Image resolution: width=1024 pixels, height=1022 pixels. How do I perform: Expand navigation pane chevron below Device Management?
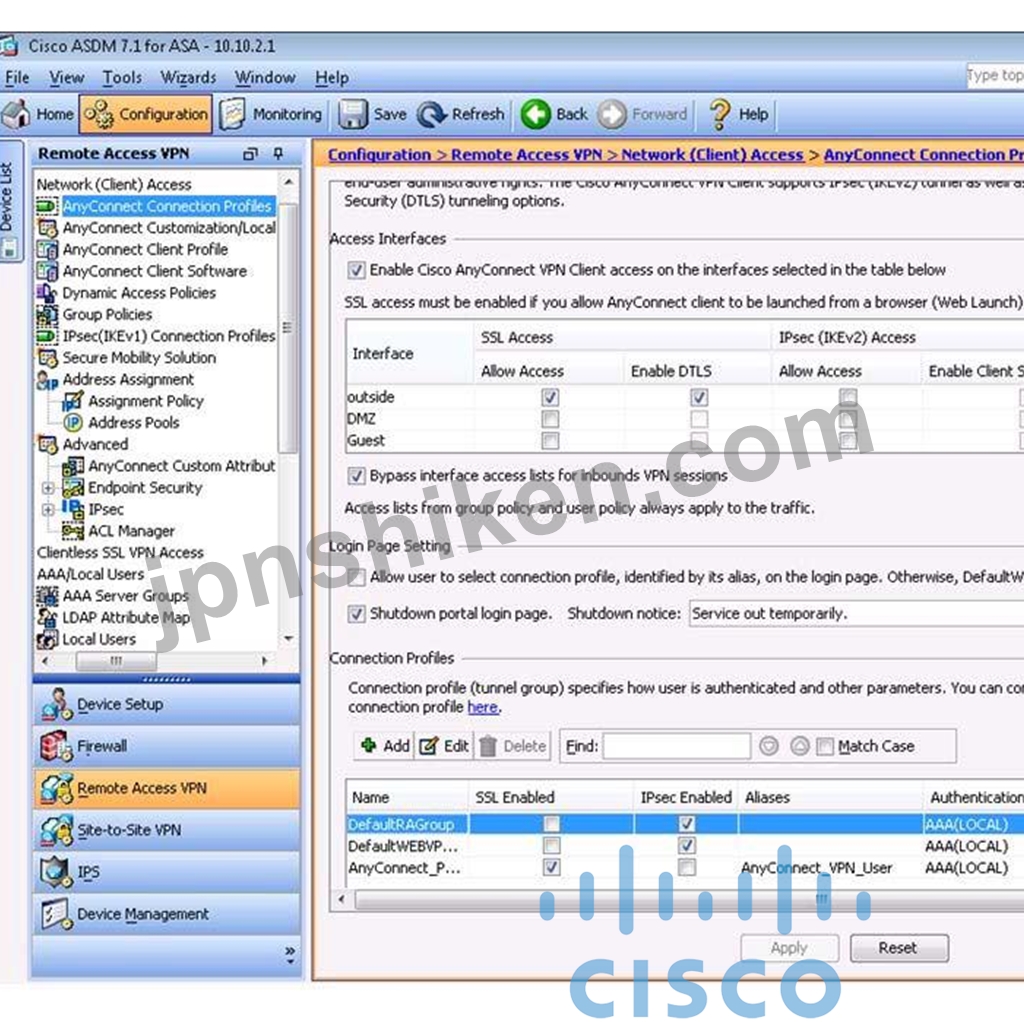coord(289,955)
